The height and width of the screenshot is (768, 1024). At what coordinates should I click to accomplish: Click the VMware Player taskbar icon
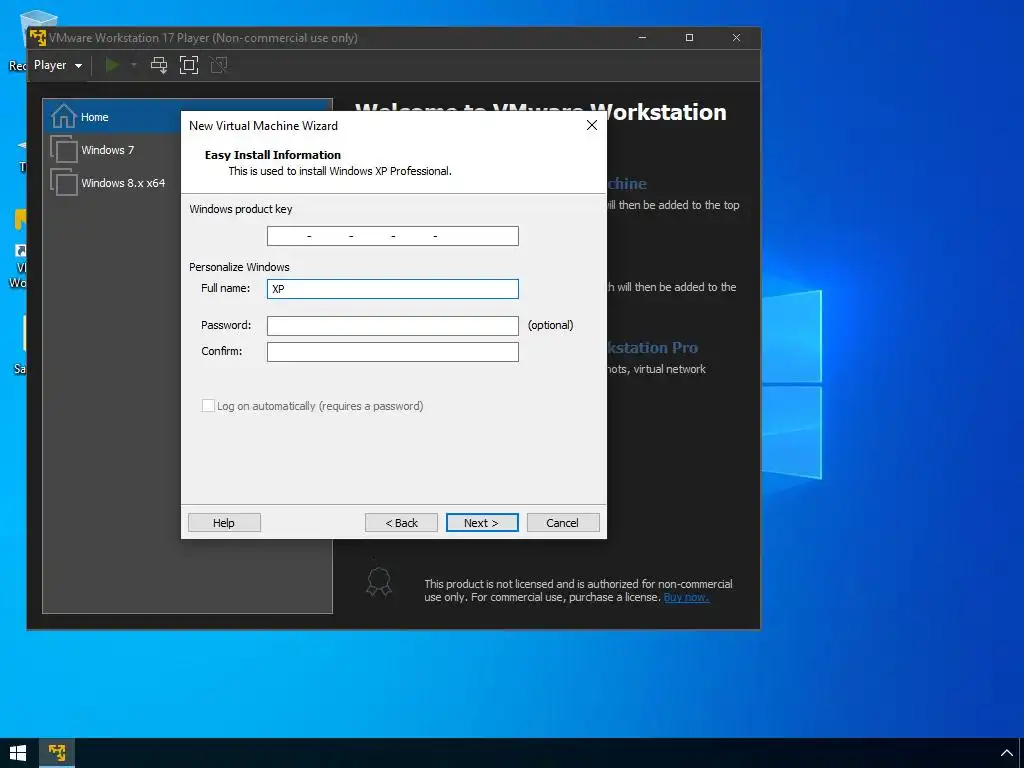(x=57, y=753)
